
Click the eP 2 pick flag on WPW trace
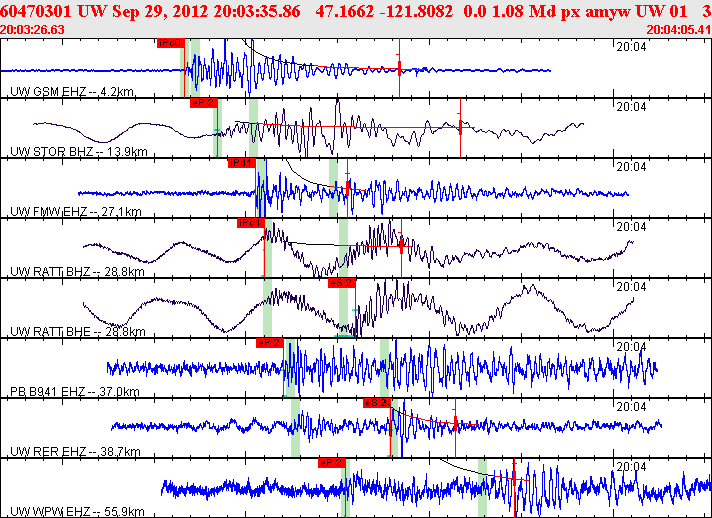(x=331, y=463)
